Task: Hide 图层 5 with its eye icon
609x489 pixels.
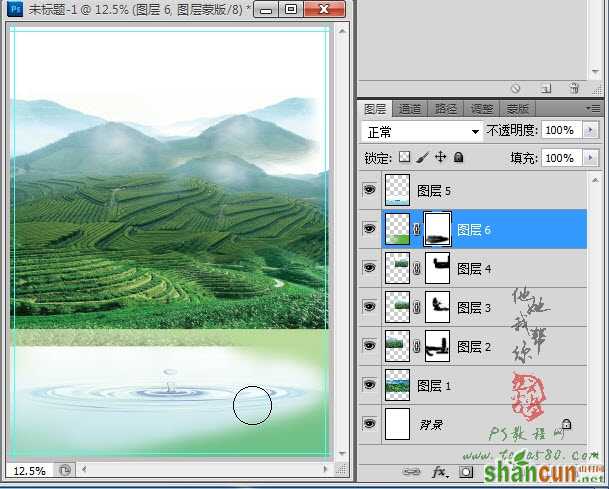Action: click(x=369, y=190)
